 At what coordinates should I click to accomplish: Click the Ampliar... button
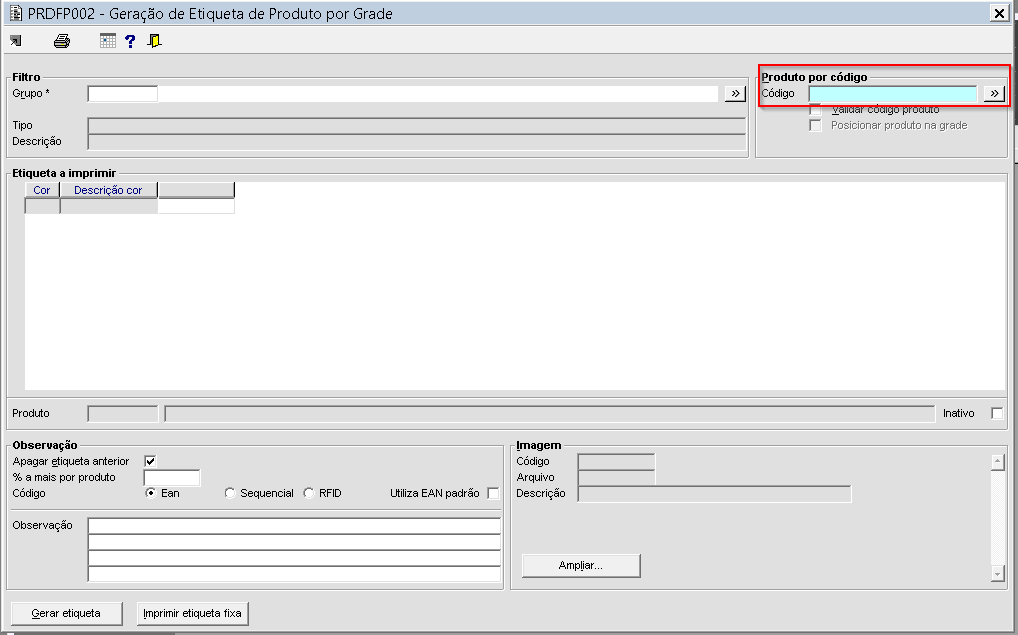581,566
